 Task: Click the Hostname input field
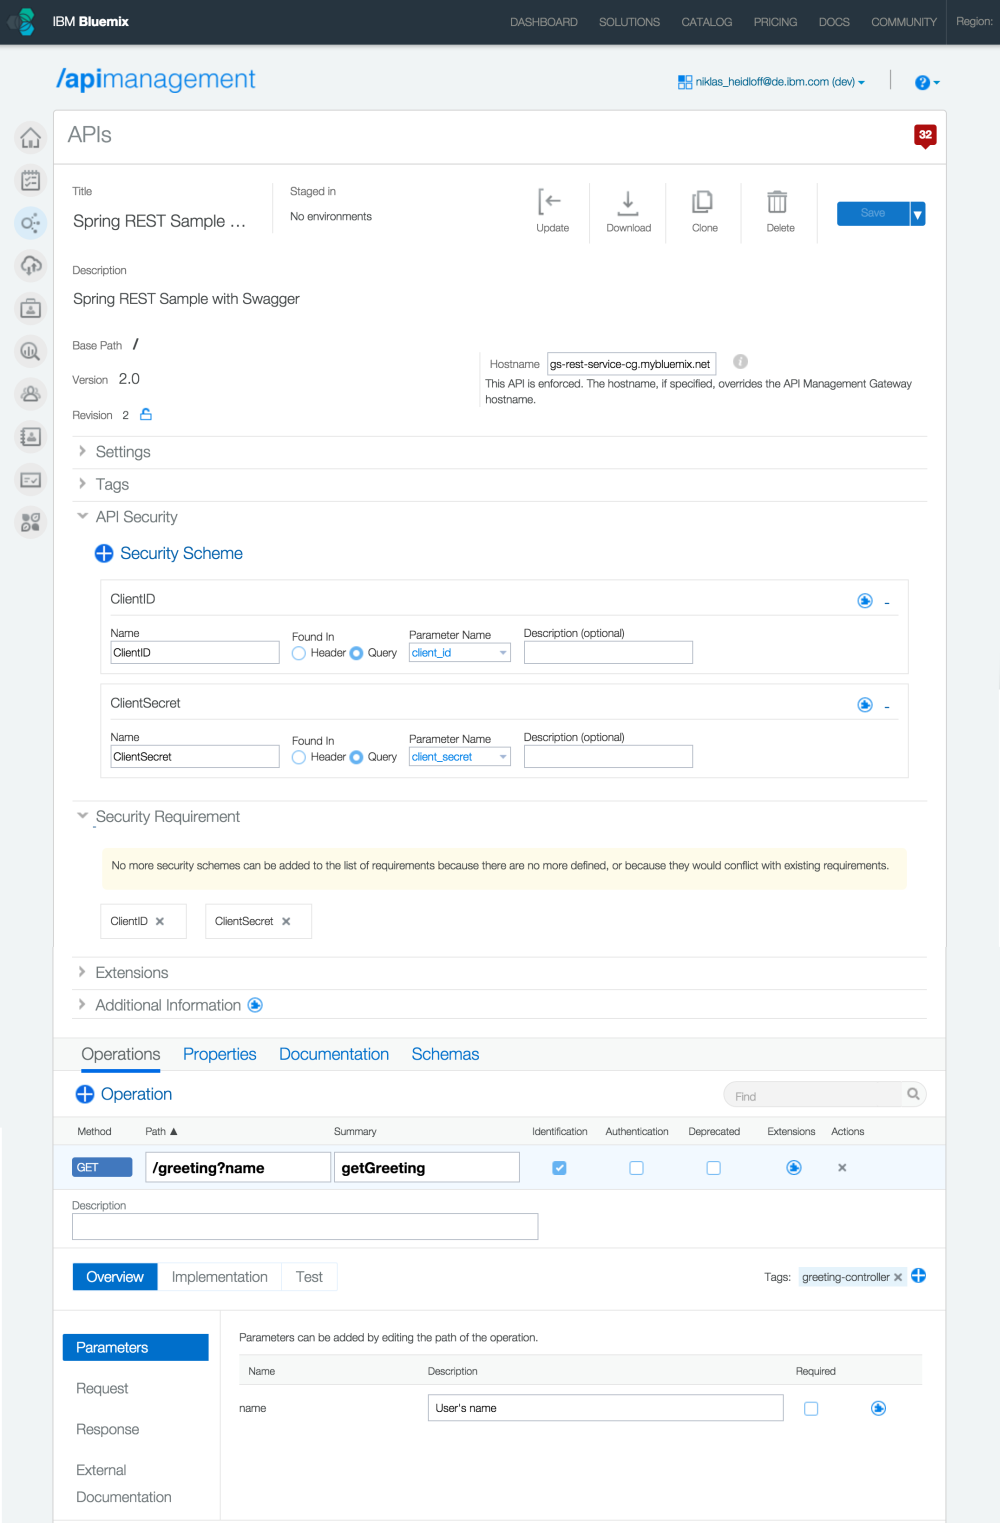pyautogui.click(x=631, y=364)
